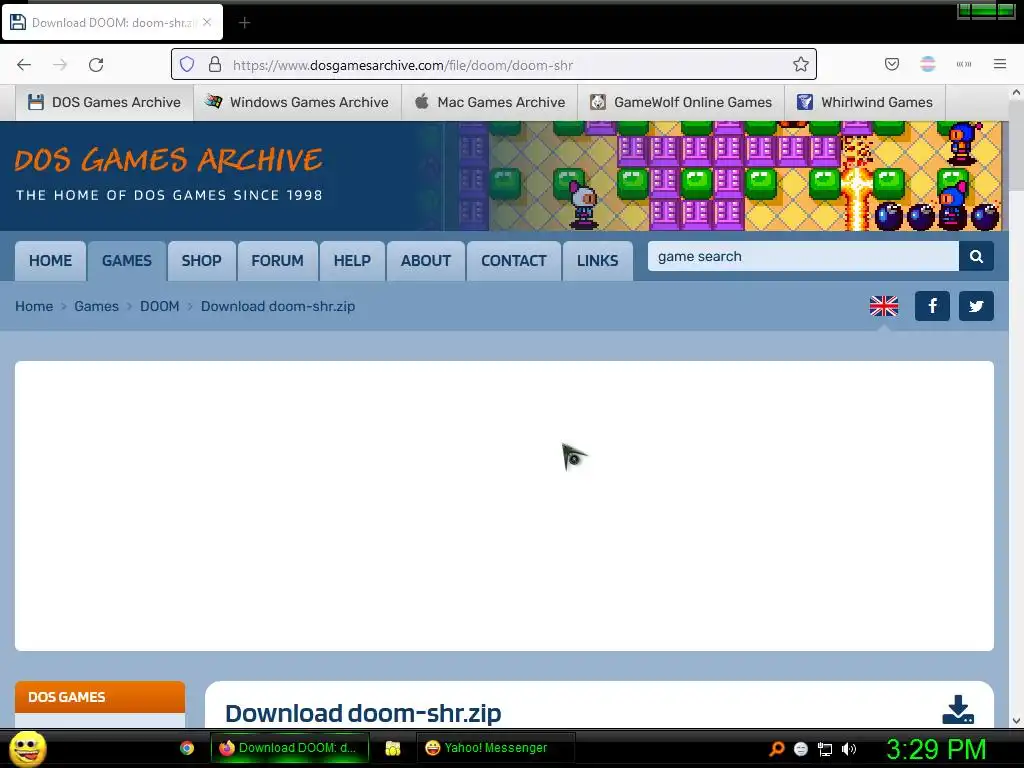This screenshot has height=768, width=1024.
Task: Click the magnifier search button
Action: [976, 257]
